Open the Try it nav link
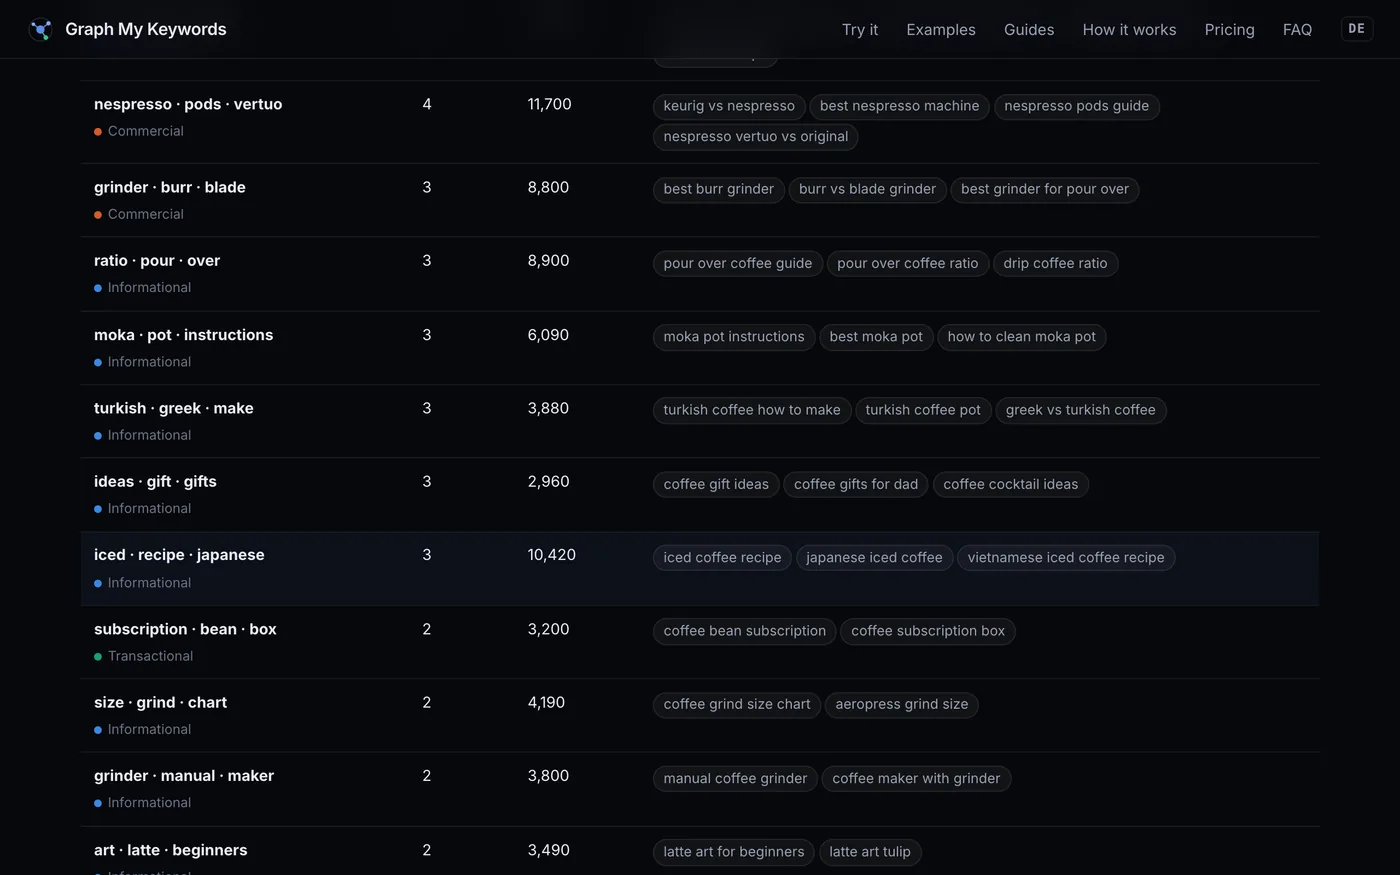This screenshot has height=875, width=1400. 860,29
